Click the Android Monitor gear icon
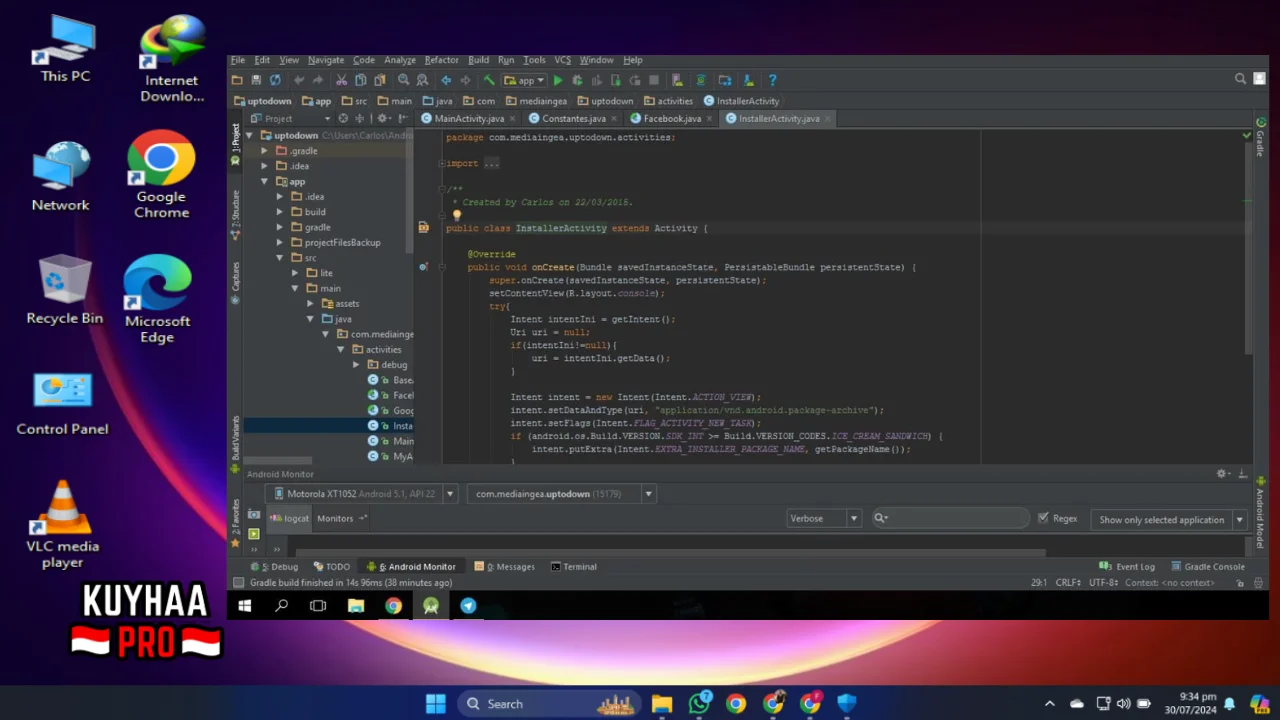1280x720 pixels. click(x=1221, y=474)
